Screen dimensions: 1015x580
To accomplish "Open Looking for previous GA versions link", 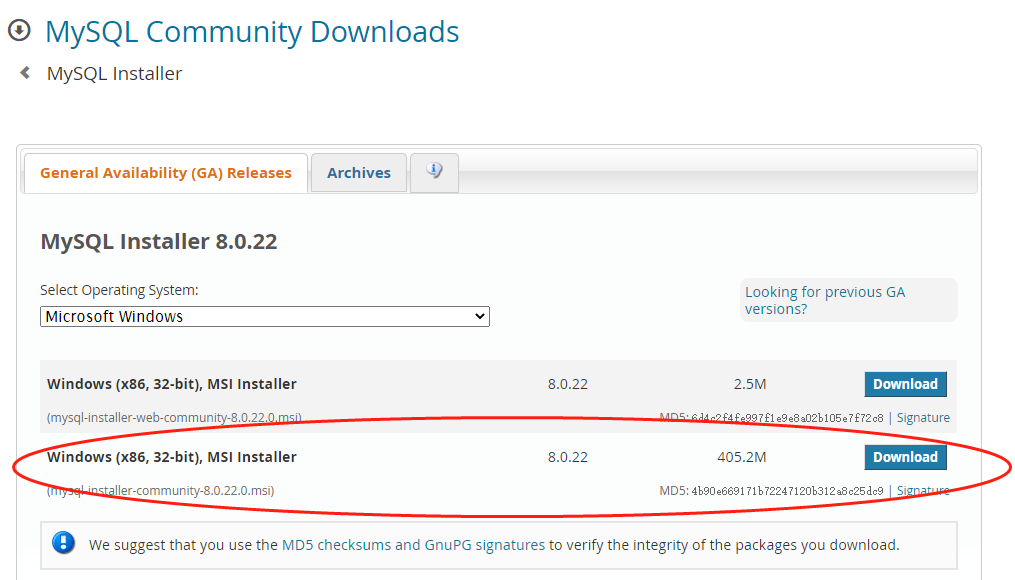I will coord(825,300).
